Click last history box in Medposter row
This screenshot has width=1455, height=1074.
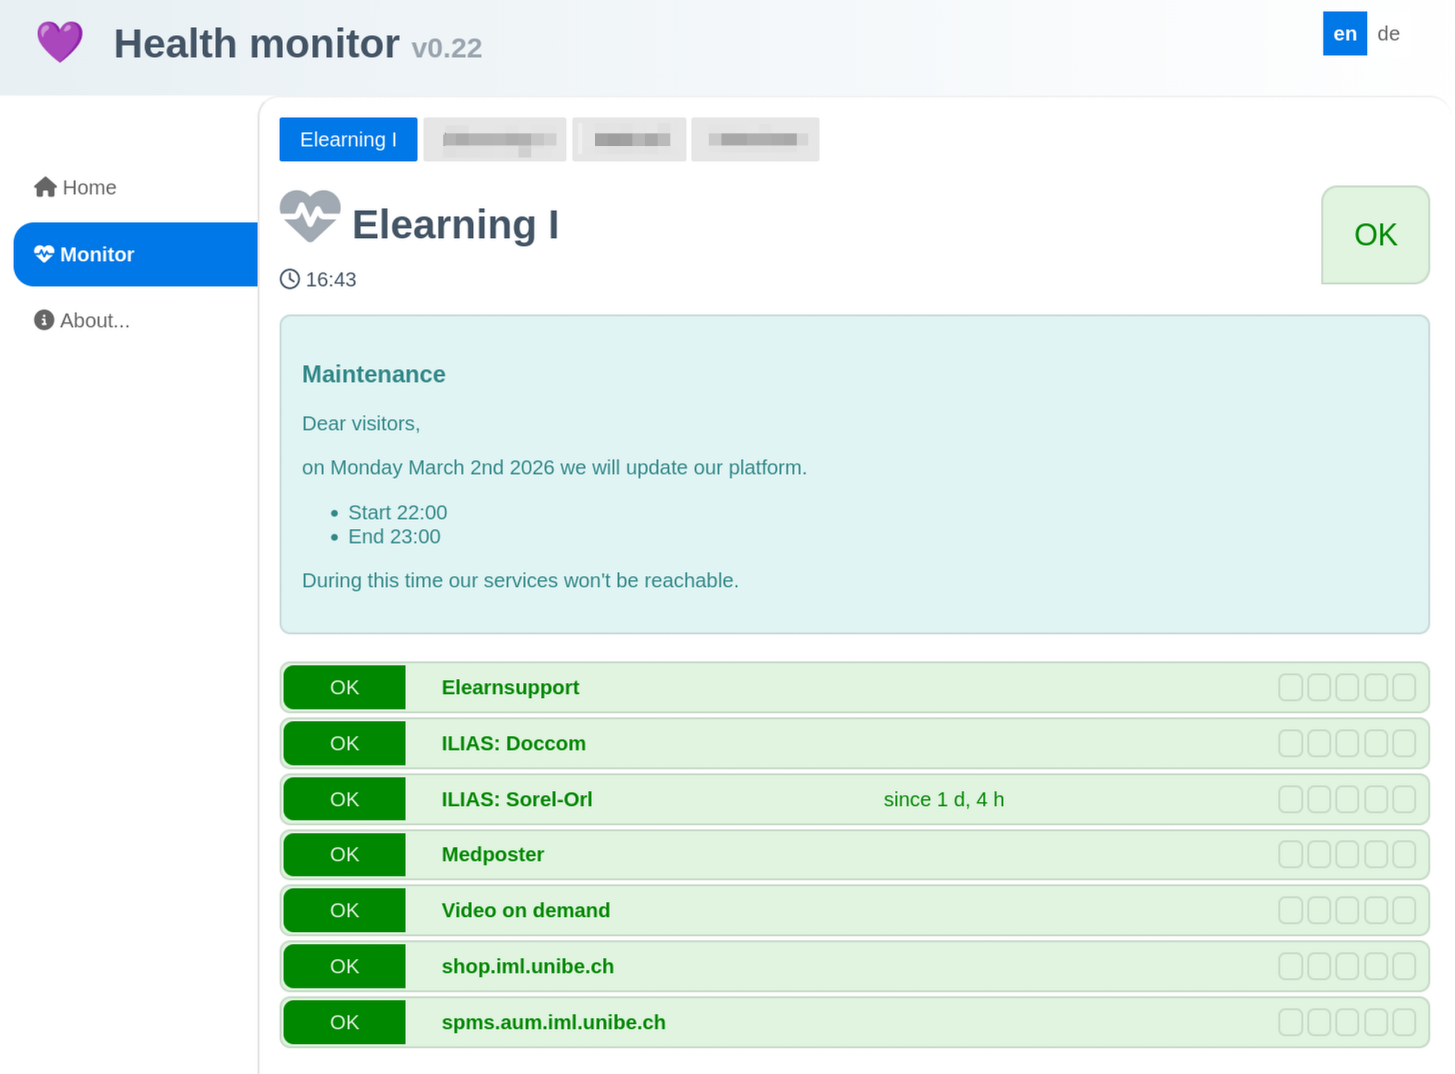point(1404,854)
